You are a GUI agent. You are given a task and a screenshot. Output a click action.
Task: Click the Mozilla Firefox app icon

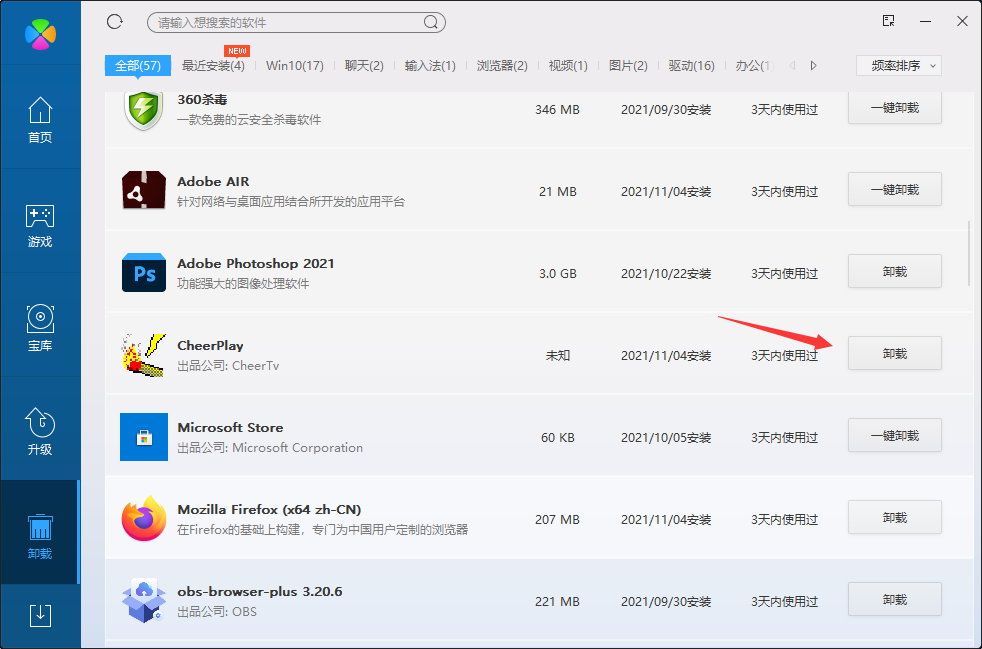pyautogui.click(x=144, y=519)
